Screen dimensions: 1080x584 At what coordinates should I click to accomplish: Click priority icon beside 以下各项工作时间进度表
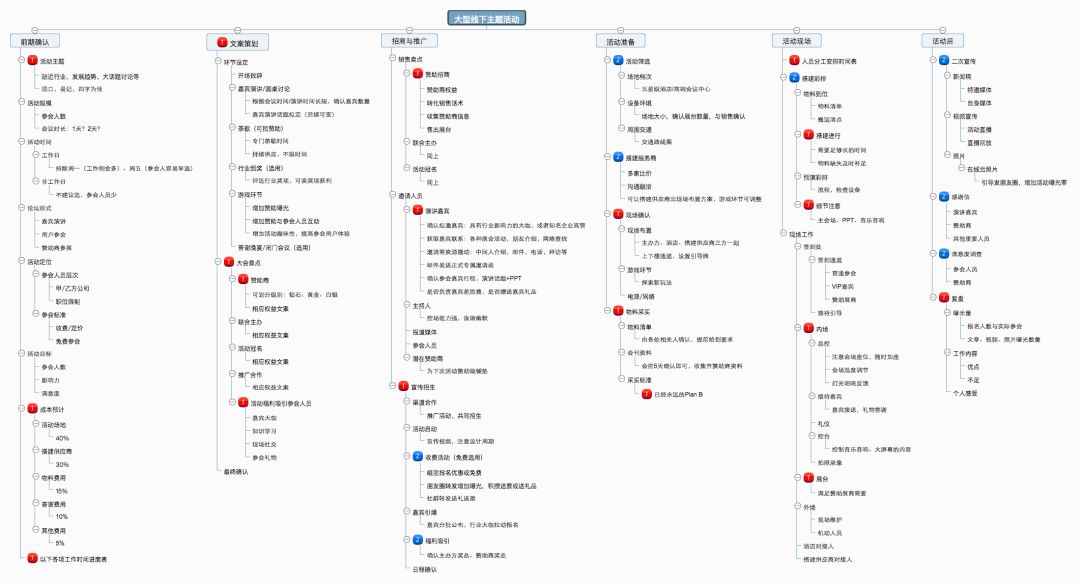(x=32, y=558)
